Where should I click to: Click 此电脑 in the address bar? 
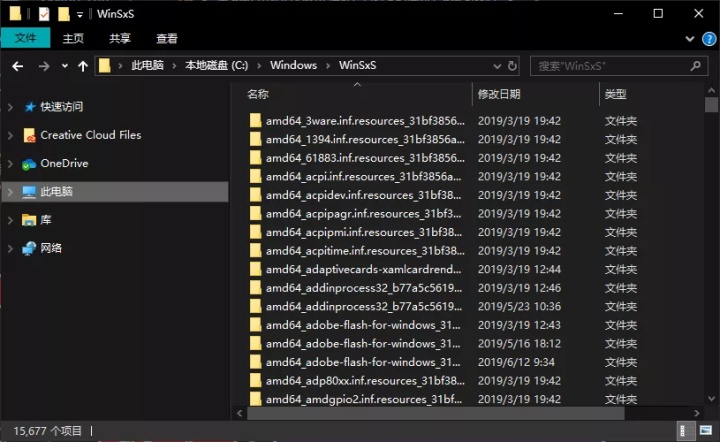[x=147, y=65]
